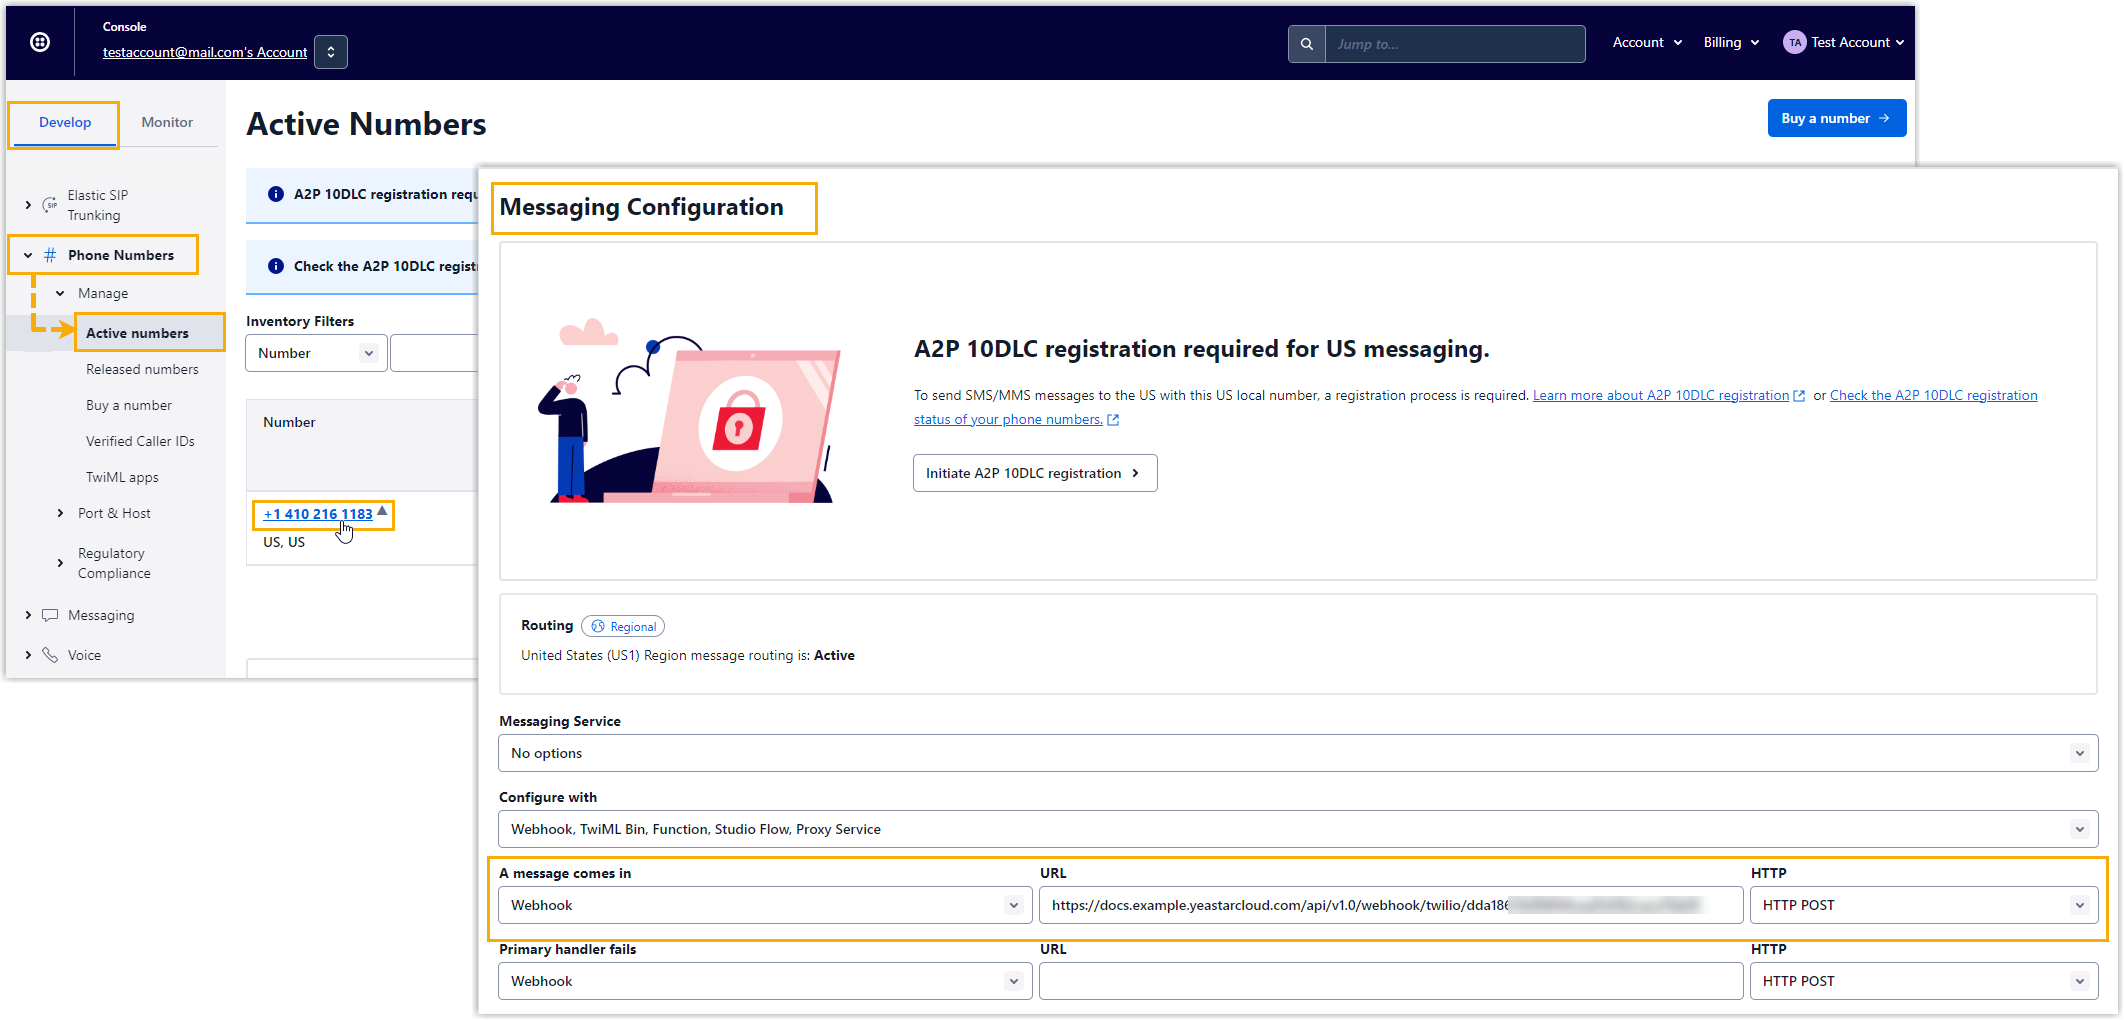Switch to the Monitor tab

pyautogui.click(x=167, y=122)
